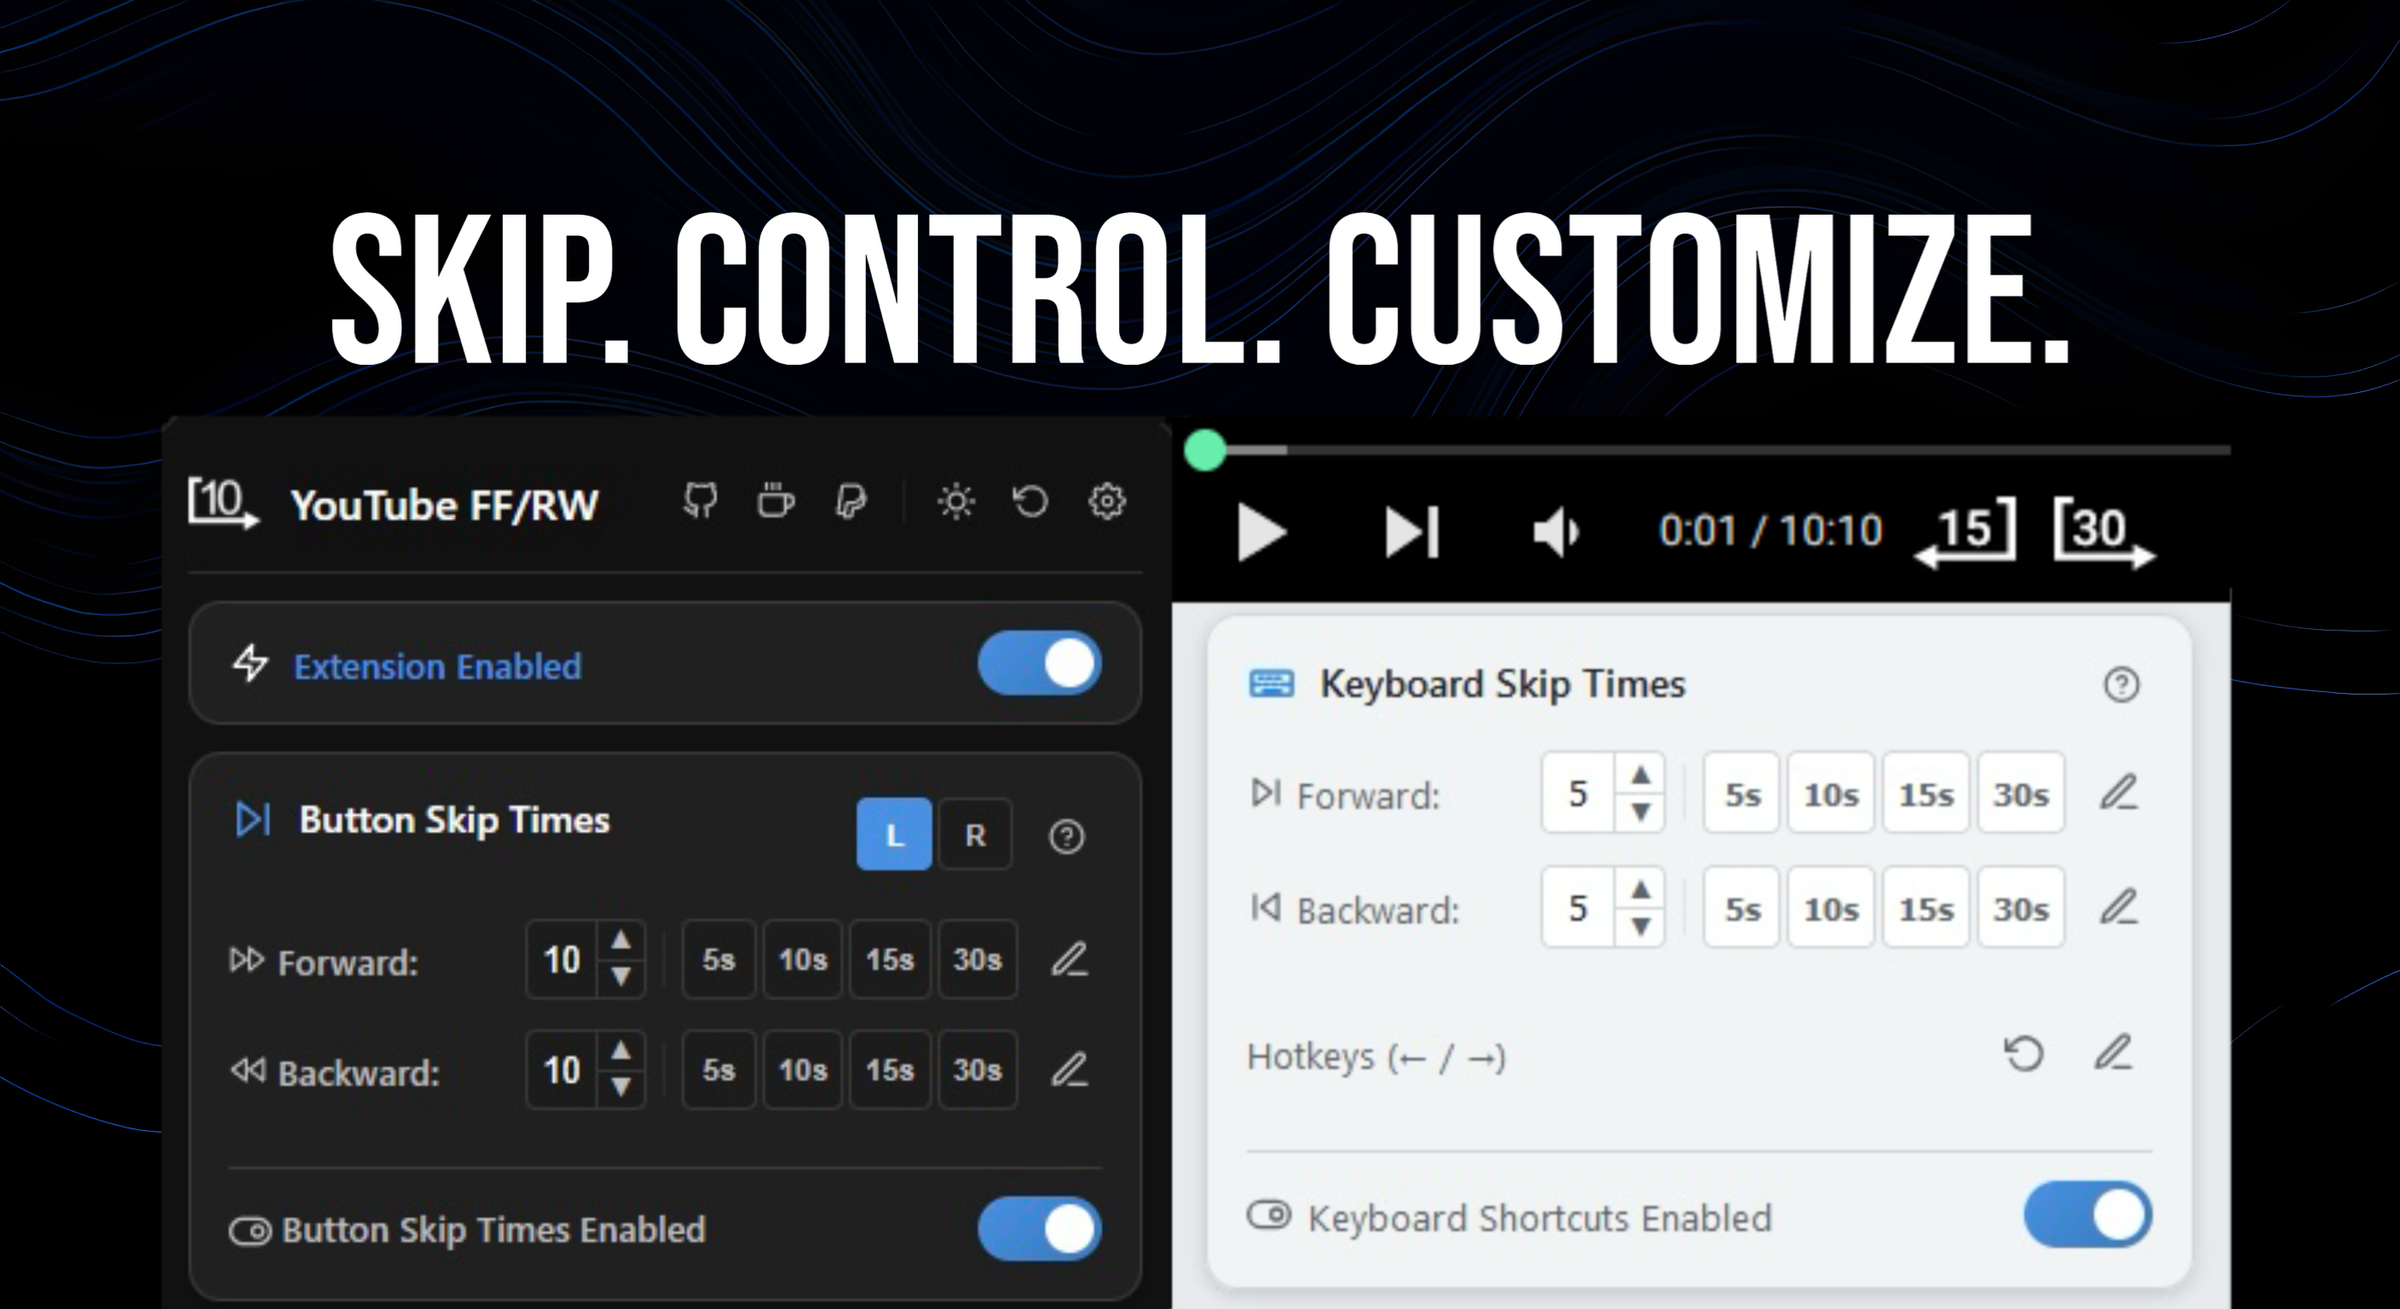The image size is (2400, 1309).
Task: Click the 0:01 / 10:10 time display
Action: click(x=1770, y=530)
